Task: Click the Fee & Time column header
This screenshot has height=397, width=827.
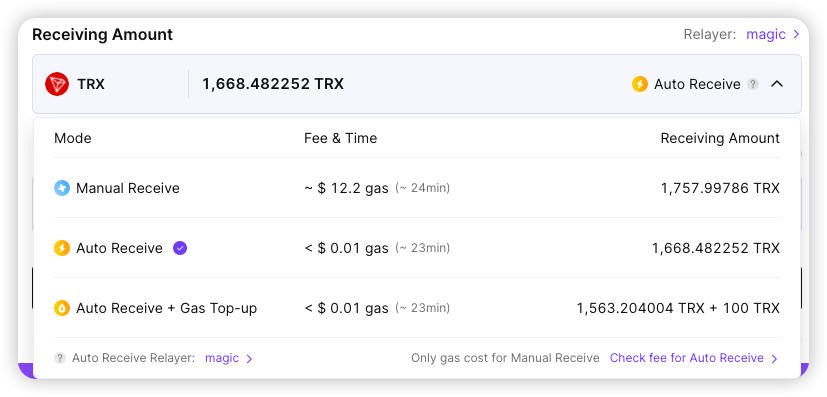Action: [341, 139]
